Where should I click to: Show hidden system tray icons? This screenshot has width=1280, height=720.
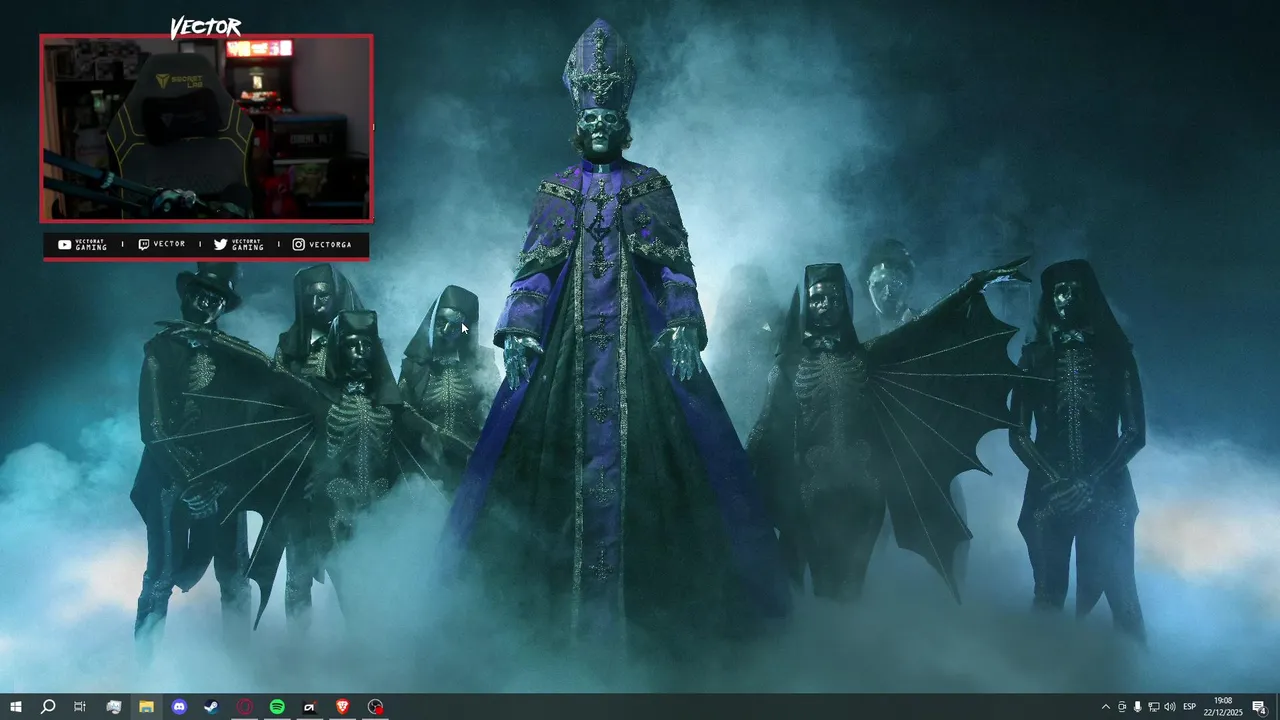pyautogui.click(x=1105, y=707)
